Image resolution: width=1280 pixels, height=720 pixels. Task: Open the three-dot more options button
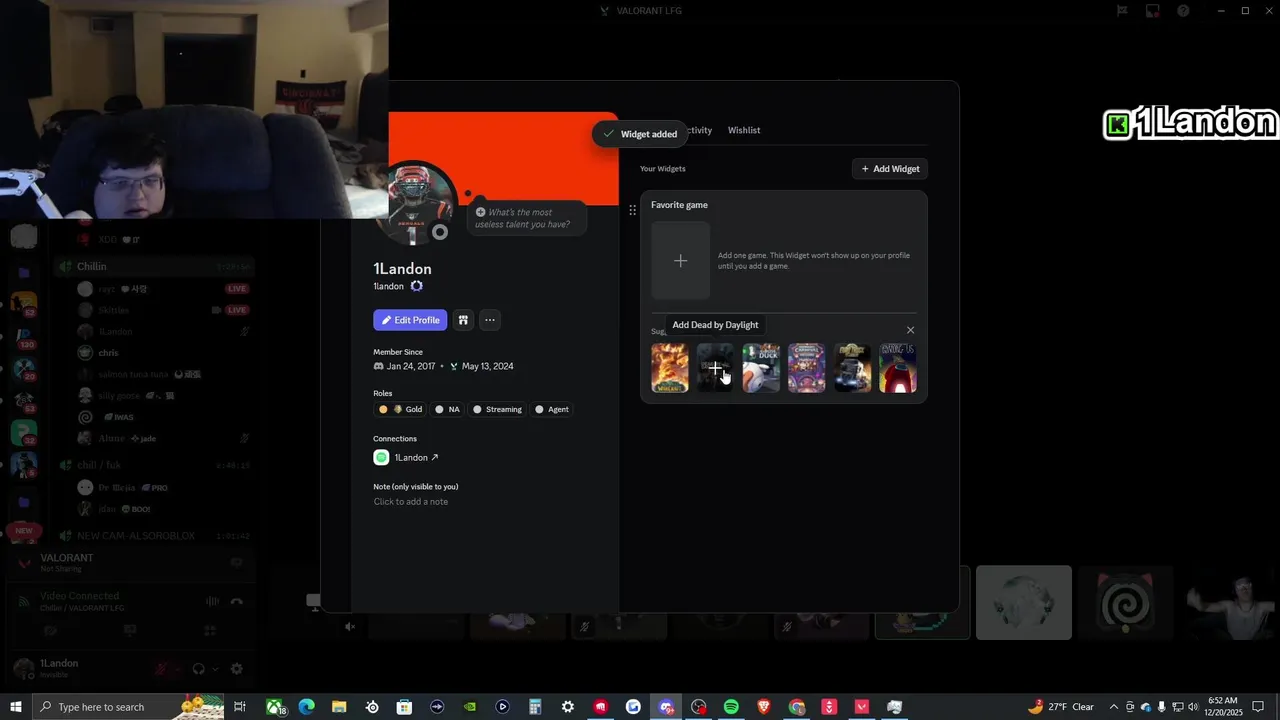click(x=490, y=320)
